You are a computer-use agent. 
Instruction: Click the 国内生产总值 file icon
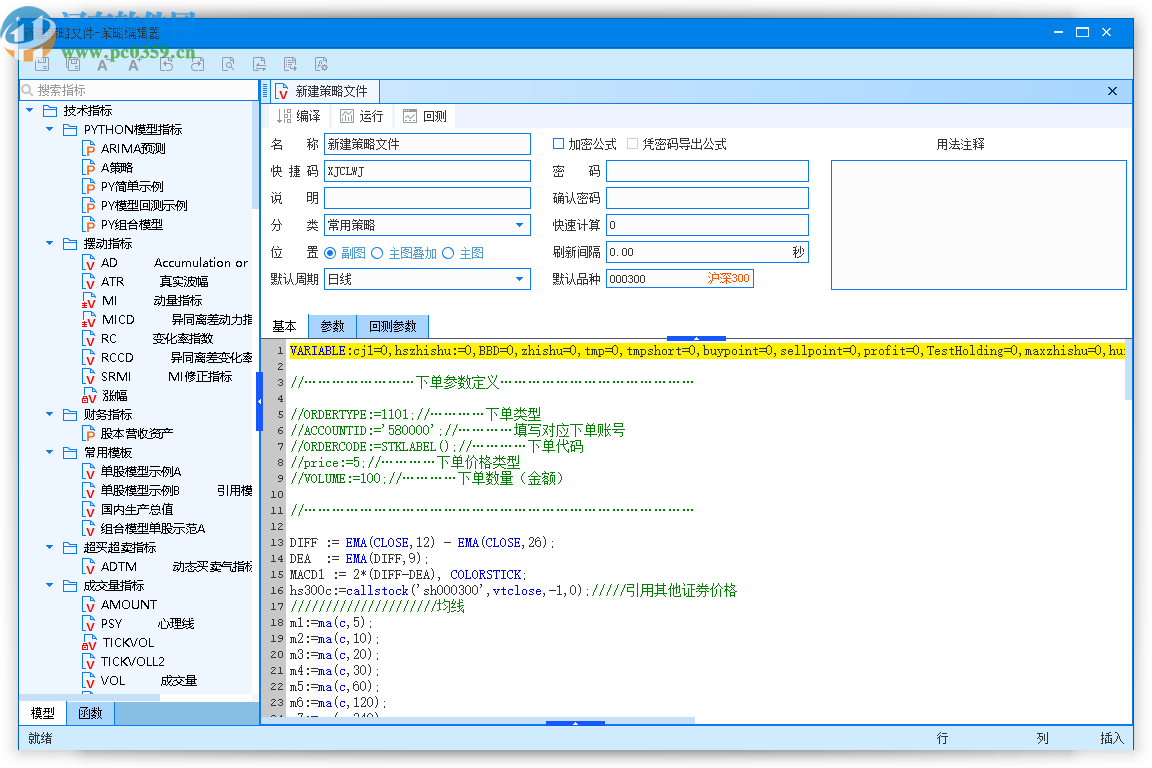point(89,509)
